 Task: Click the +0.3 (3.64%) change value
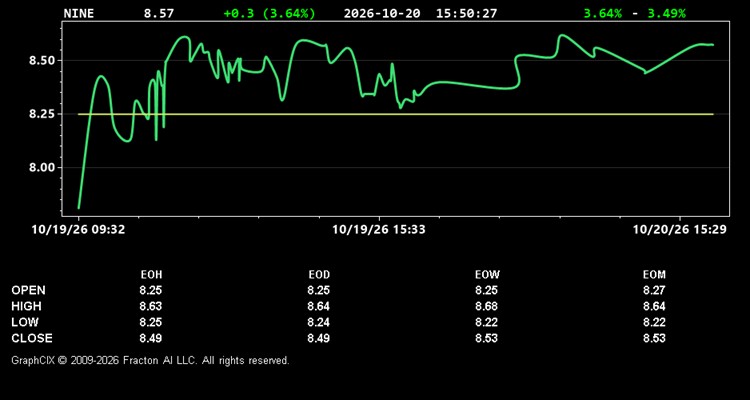(x=270, y=13)
